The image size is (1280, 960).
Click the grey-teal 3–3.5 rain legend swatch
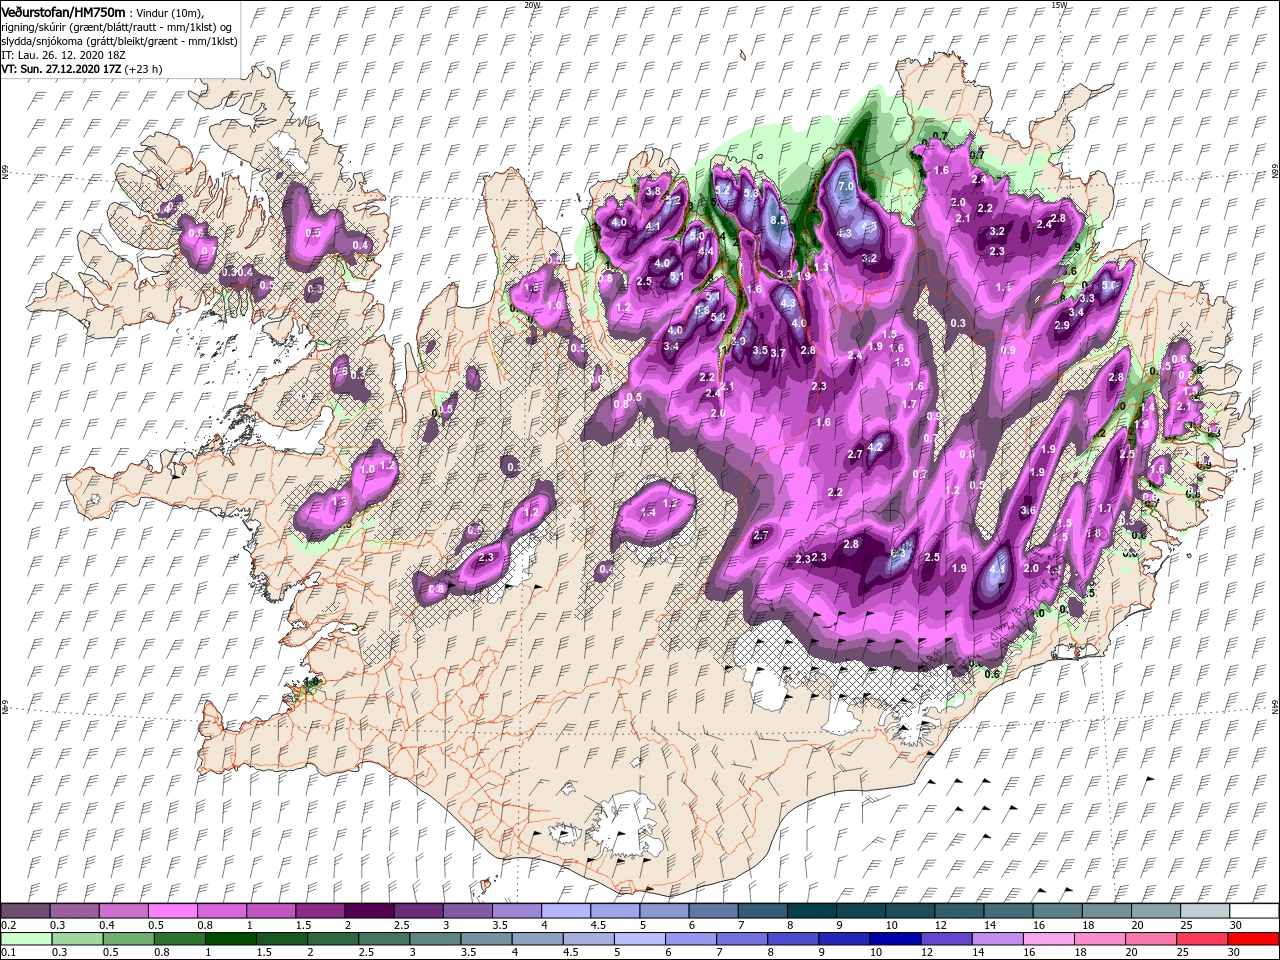[436, 938]
